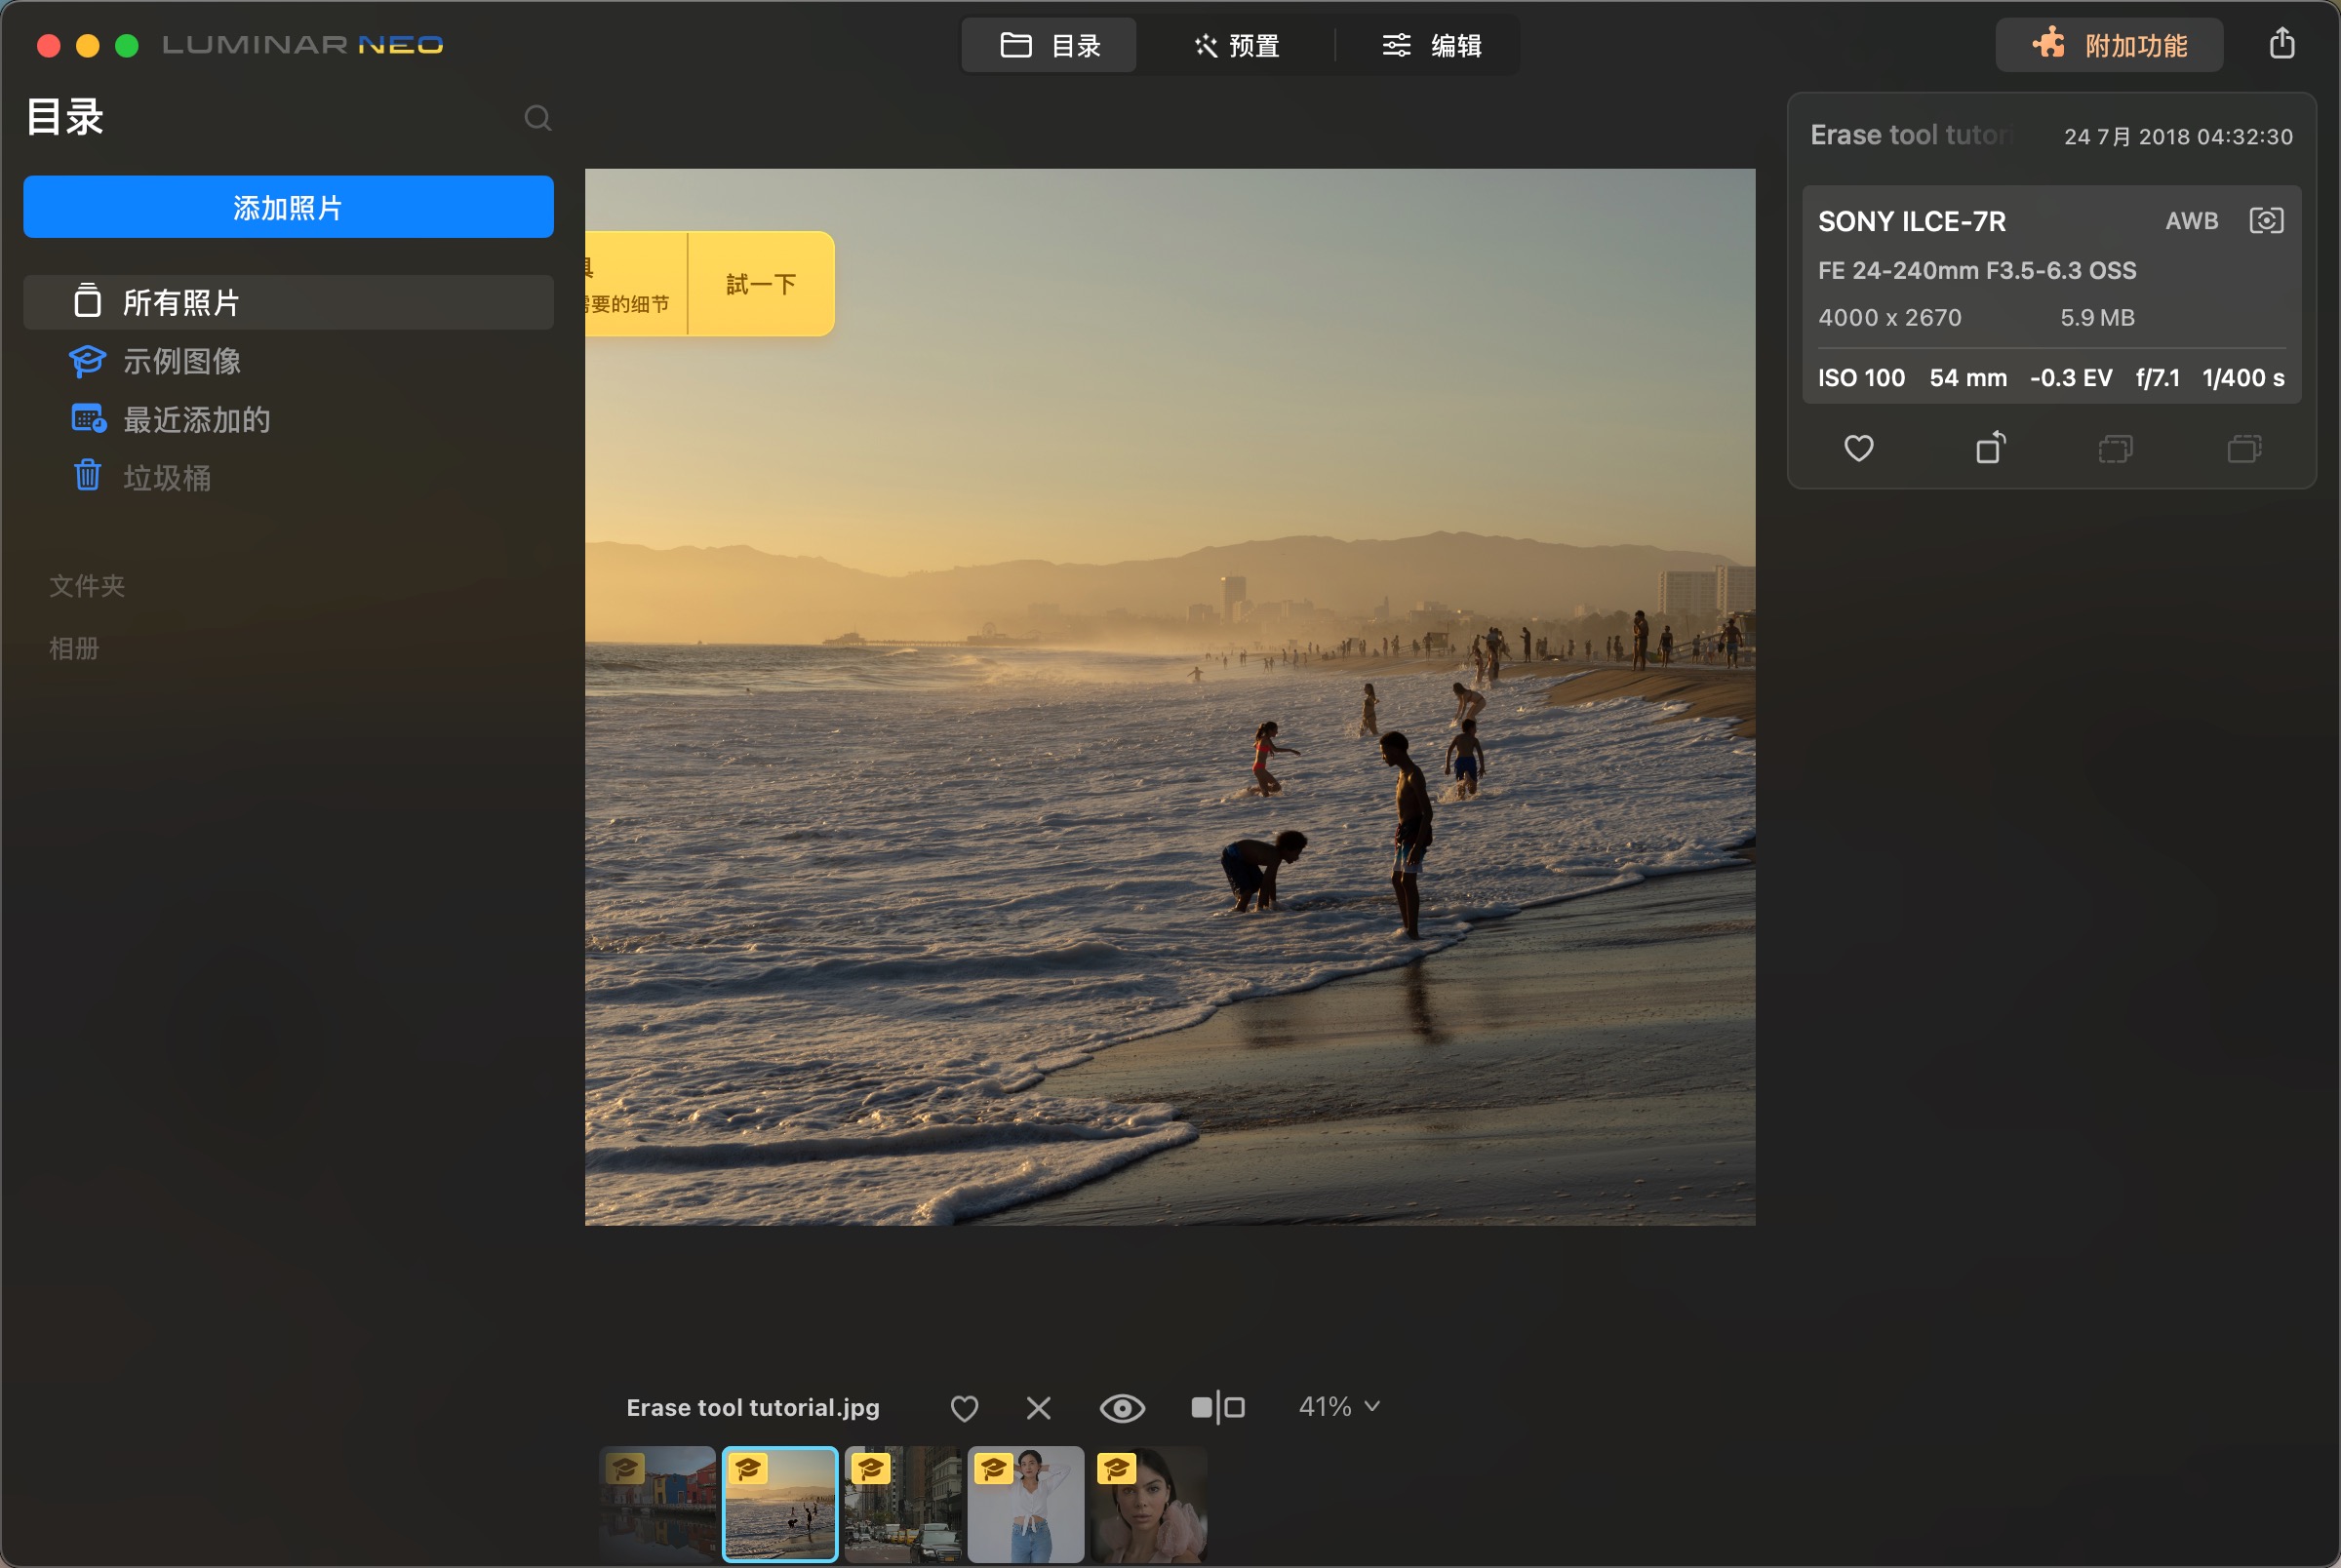Click the 4000 x 2670 dimensions text

[x=1889, y=318]
